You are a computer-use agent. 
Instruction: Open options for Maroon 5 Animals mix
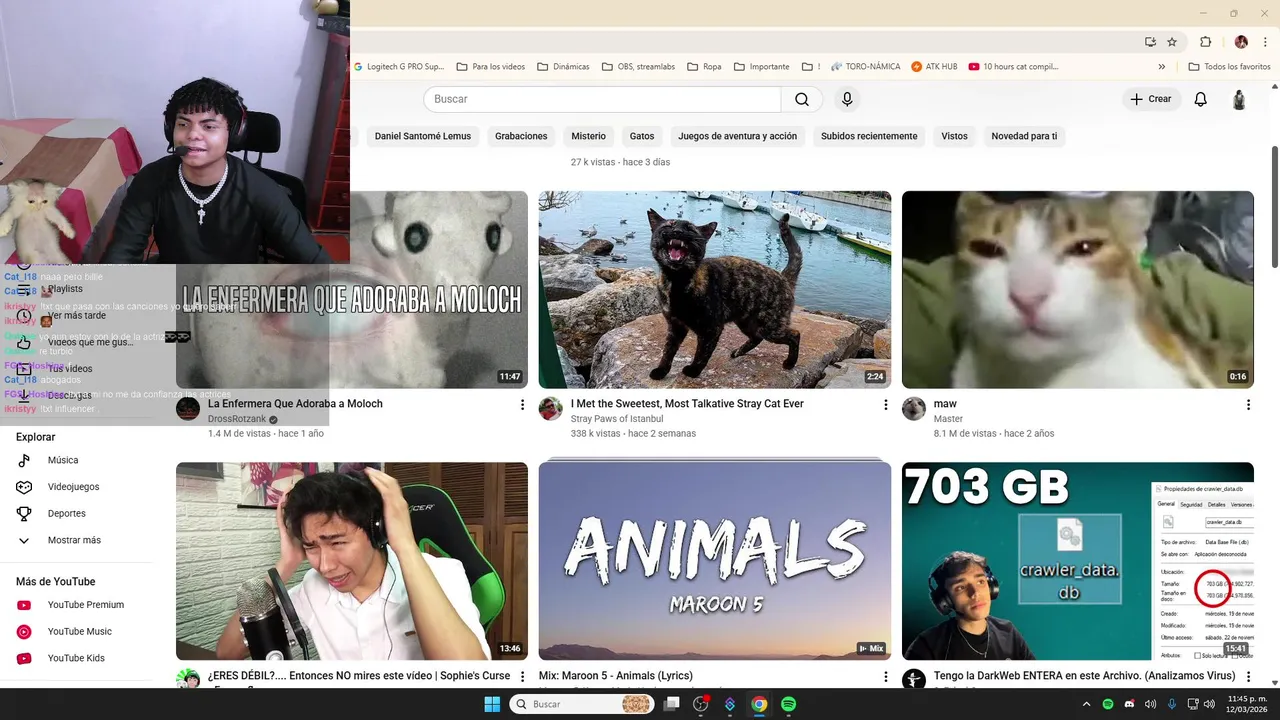[885, 677]
